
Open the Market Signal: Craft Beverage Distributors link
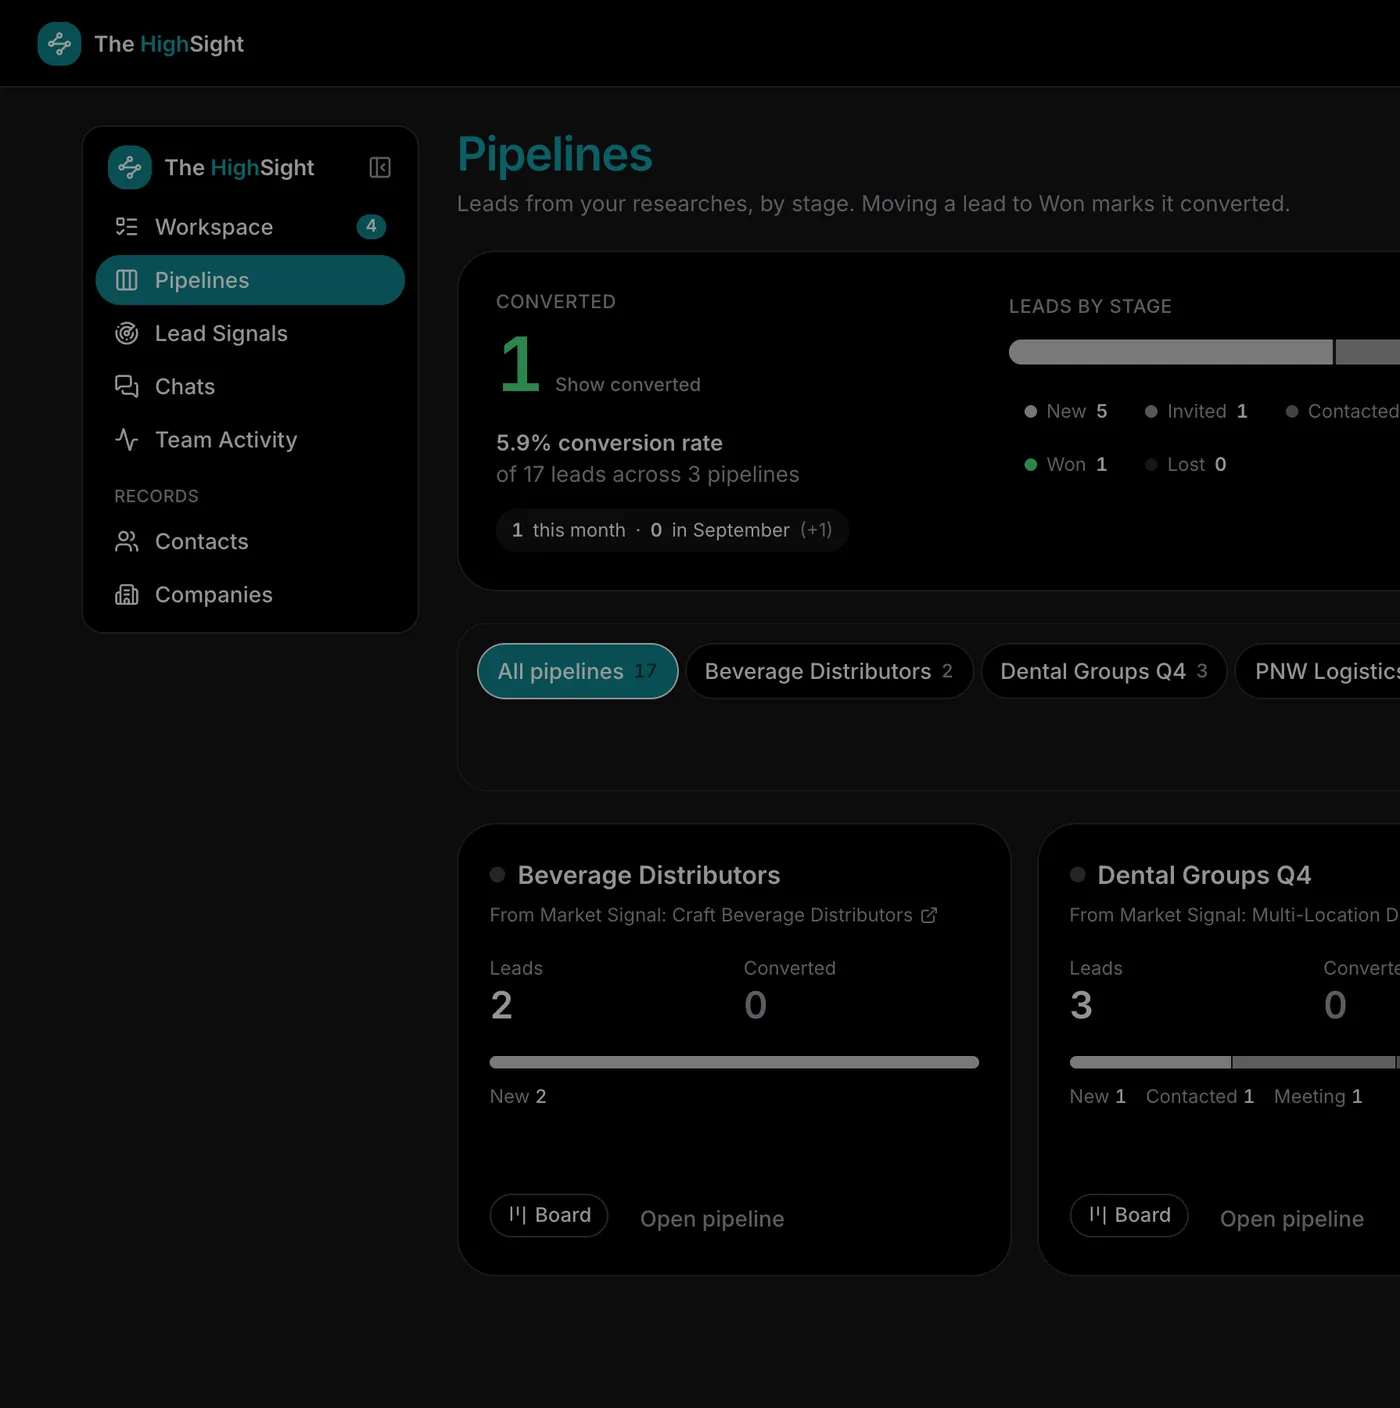click(x=713, y=915)
